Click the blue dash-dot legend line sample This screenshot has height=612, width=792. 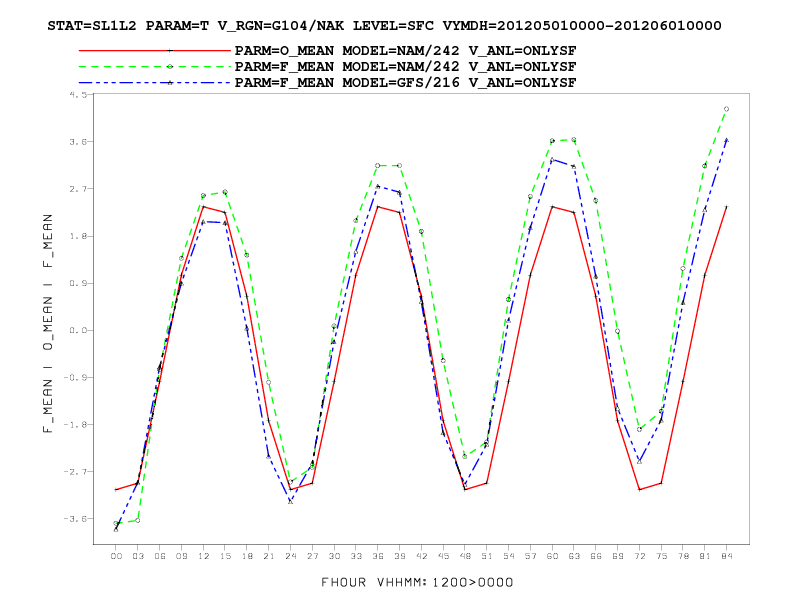pyautogui.click(x=155, y=83)
